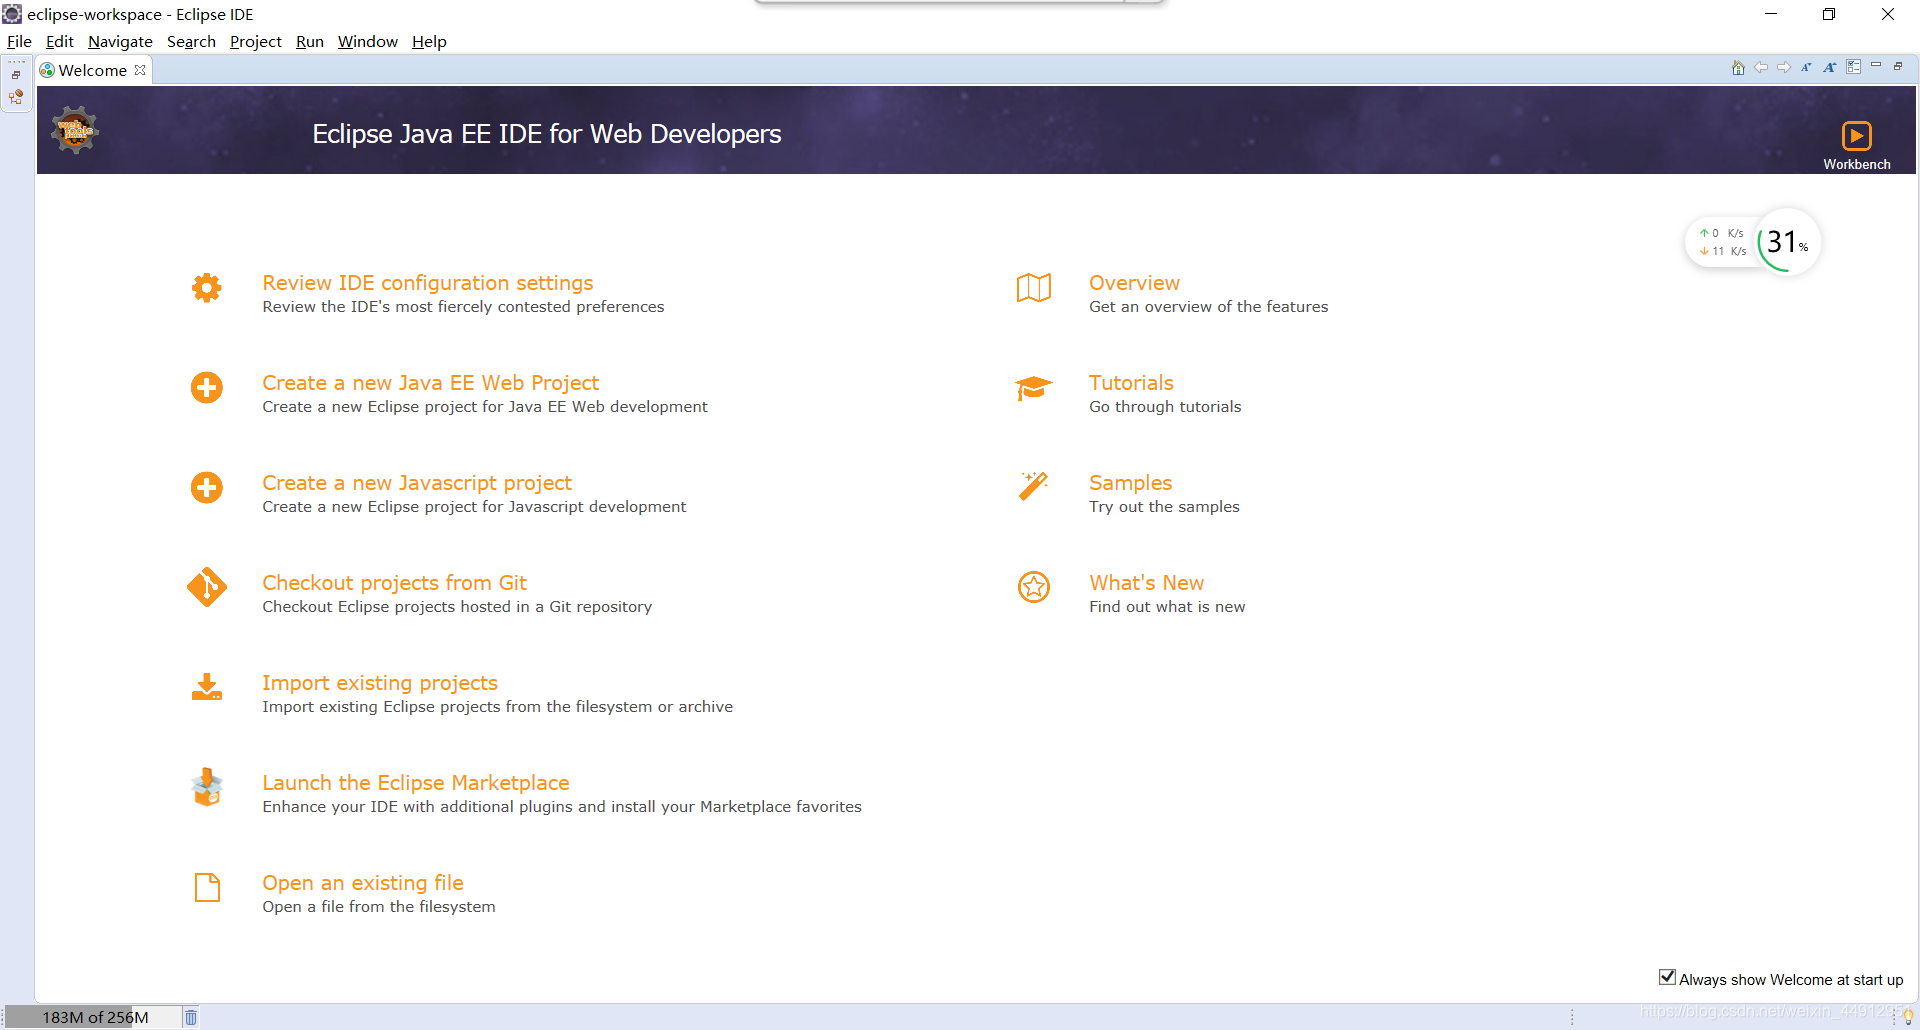
Task: Click the Workbench label text
Action: coord(1856,164)
